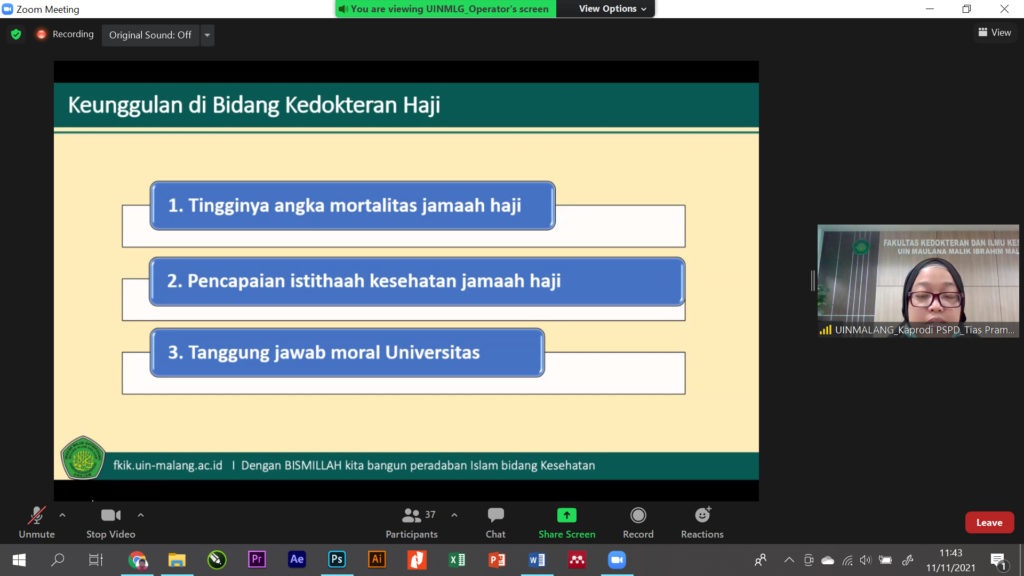
Task: Open the Participants list
Action: click(412, 522)
